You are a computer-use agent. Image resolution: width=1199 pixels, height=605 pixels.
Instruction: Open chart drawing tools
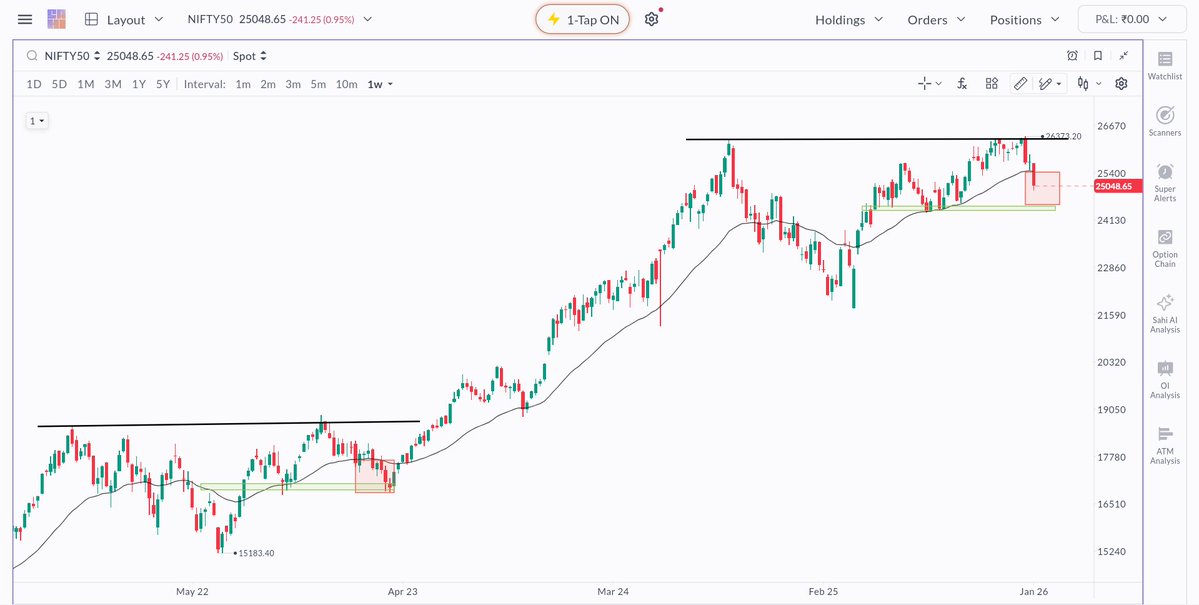tap(1021, 84)
